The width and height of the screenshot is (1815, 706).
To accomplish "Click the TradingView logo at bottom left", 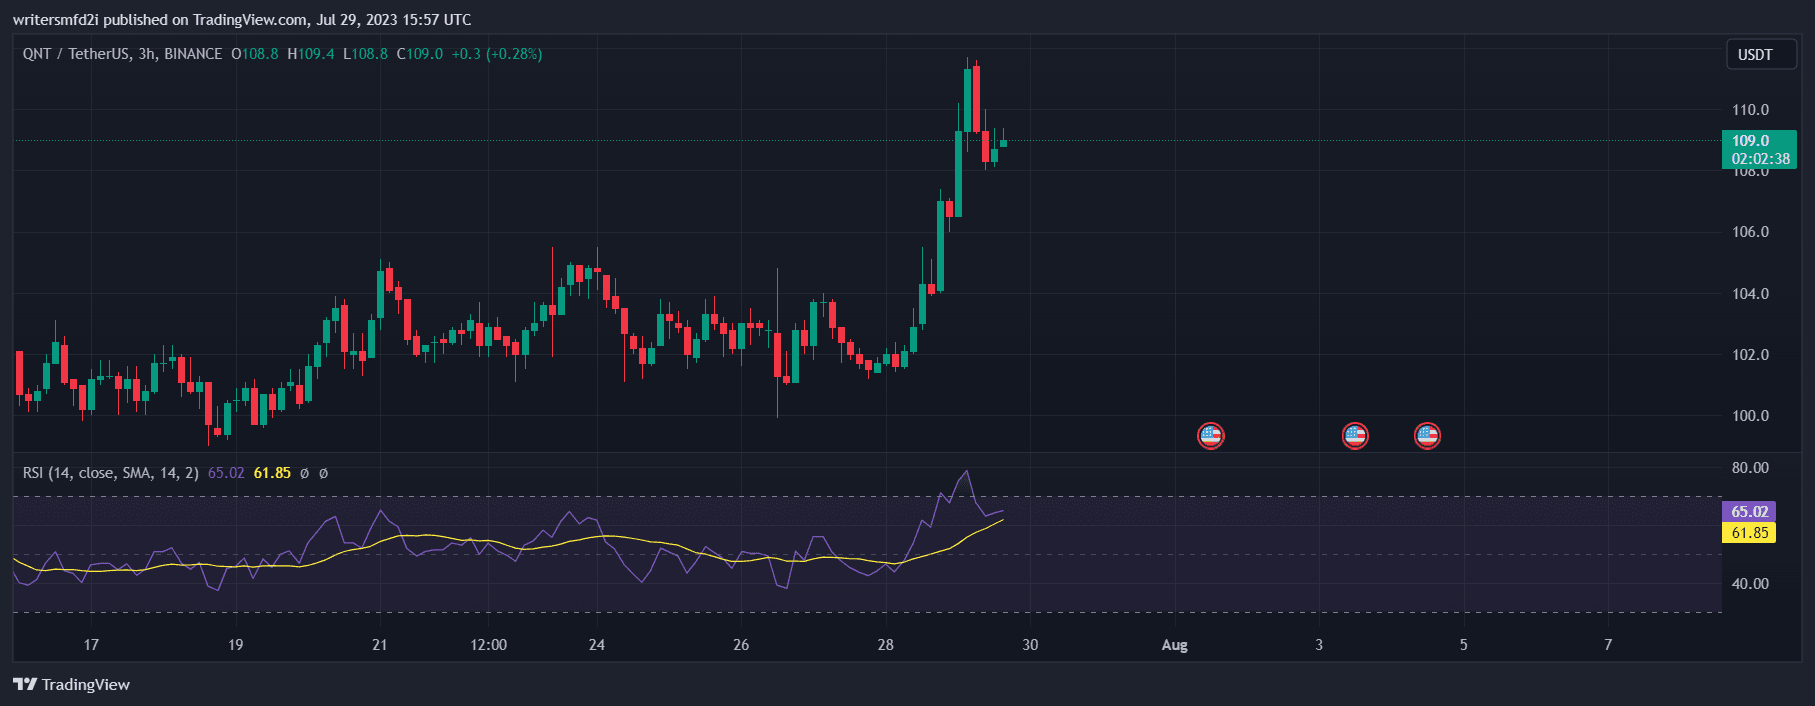I will point(72,685).
